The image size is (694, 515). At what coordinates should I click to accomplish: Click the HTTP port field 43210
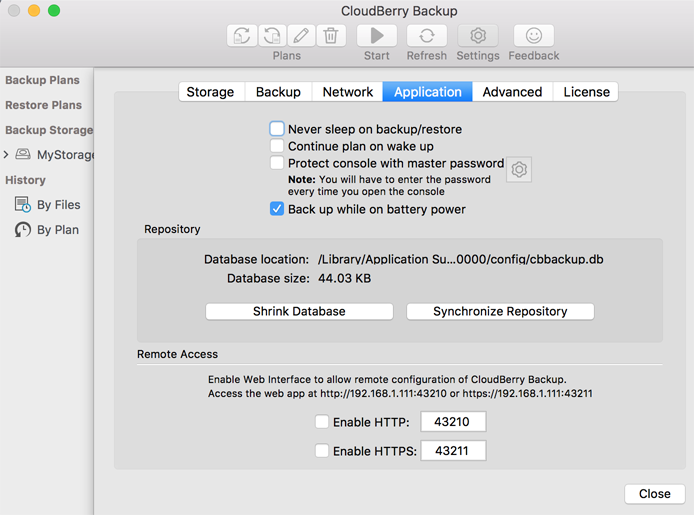point(453,422)
